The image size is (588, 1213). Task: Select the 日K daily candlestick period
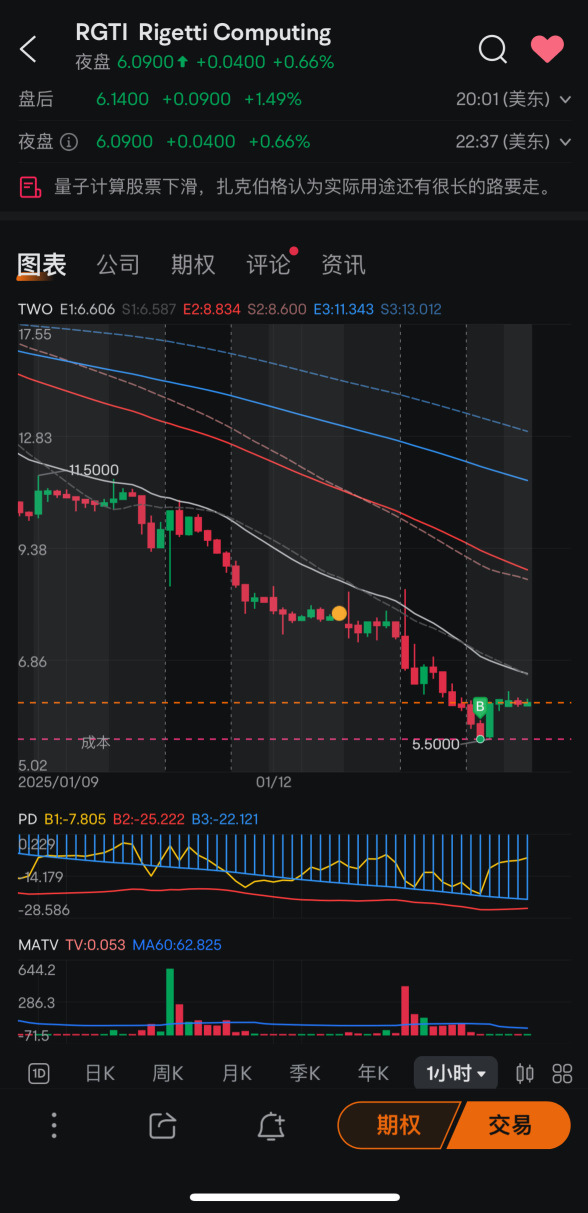click(x=100, y=1074)
